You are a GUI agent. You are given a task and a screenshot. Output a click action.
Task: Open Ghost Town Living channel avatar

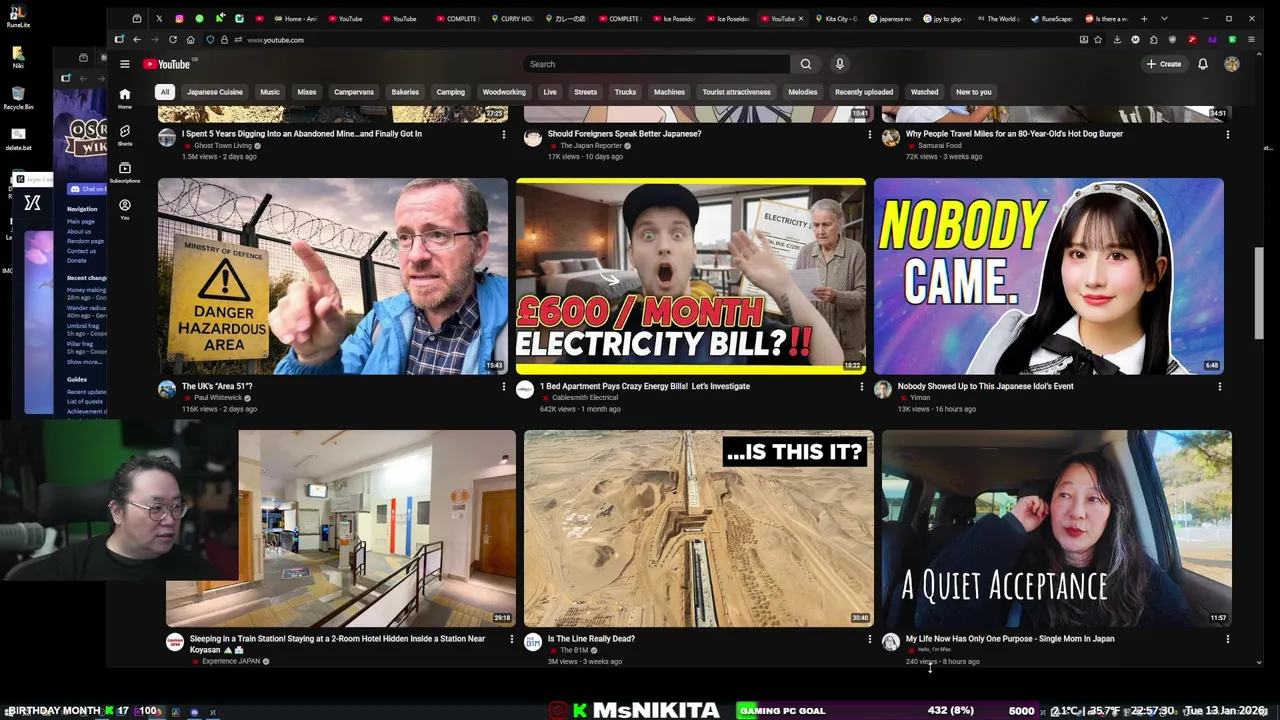[x=167, y=138]
